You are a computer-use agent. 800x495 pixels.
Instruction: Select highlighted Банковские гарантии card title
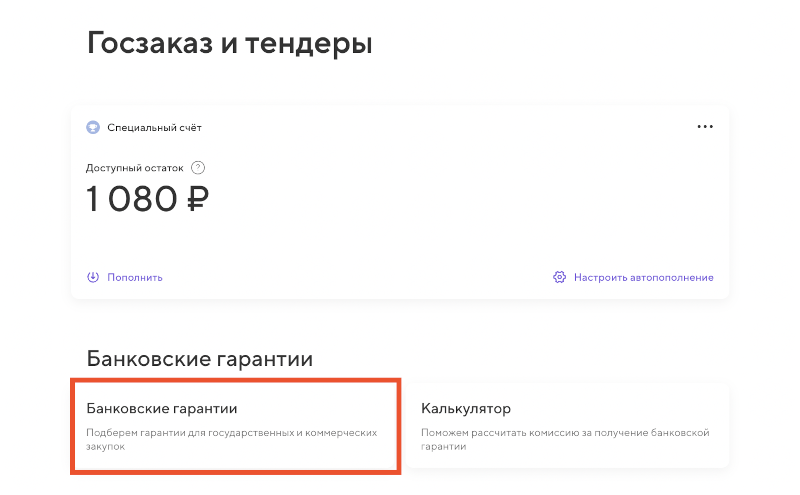[161, 409]
